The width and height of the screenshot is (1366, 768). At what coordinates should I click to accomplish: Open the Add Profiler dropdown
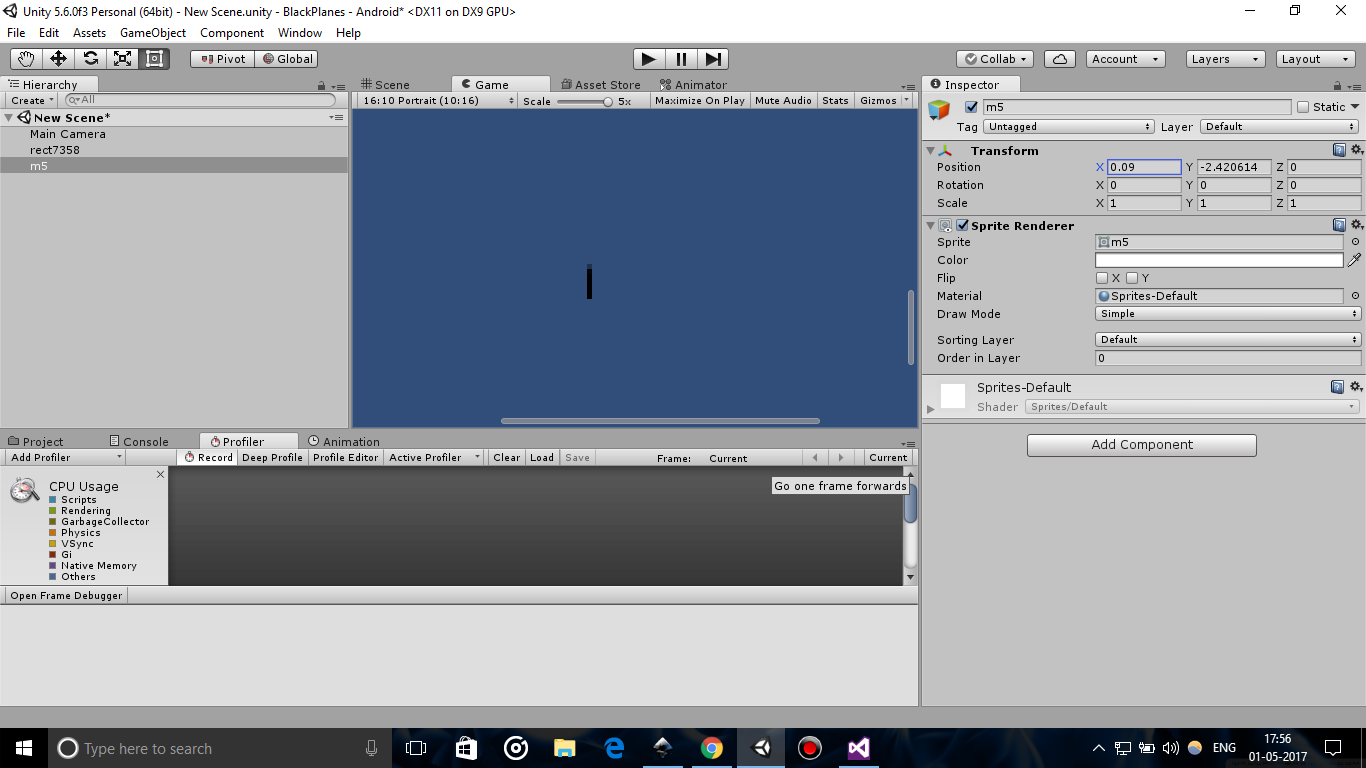[64, 457]
